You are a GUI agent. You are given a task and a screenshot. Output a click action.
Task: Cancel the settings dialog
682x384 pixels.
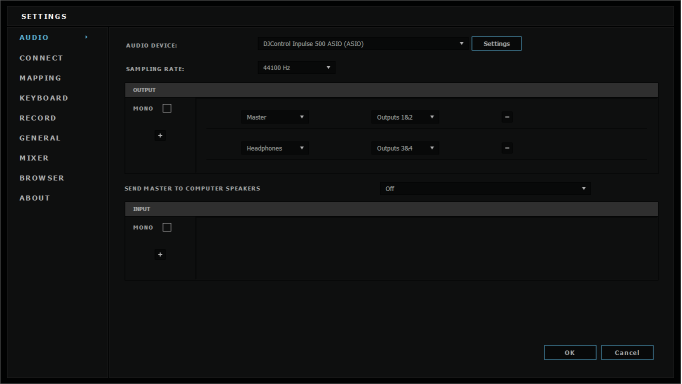[x=627, y=352]
